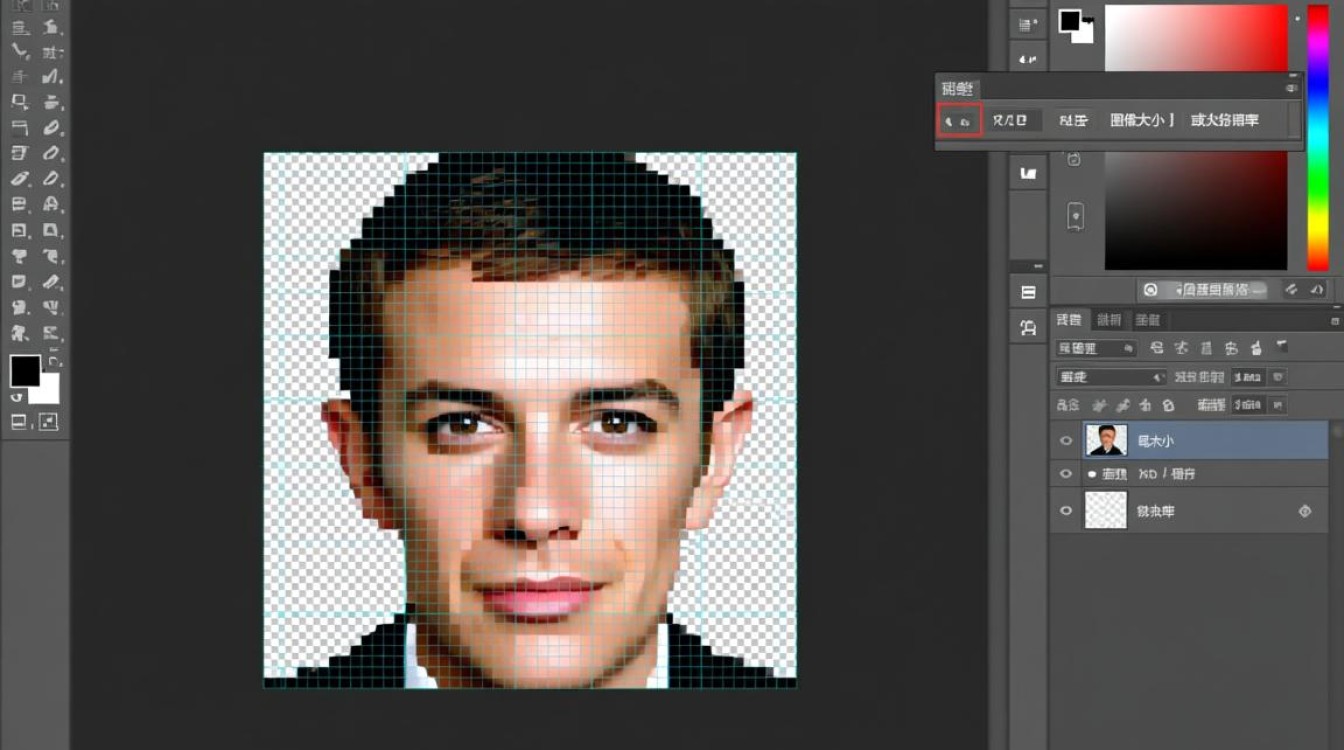Open the collapsed panel icon above the Layers dock

coord(1028,293)
